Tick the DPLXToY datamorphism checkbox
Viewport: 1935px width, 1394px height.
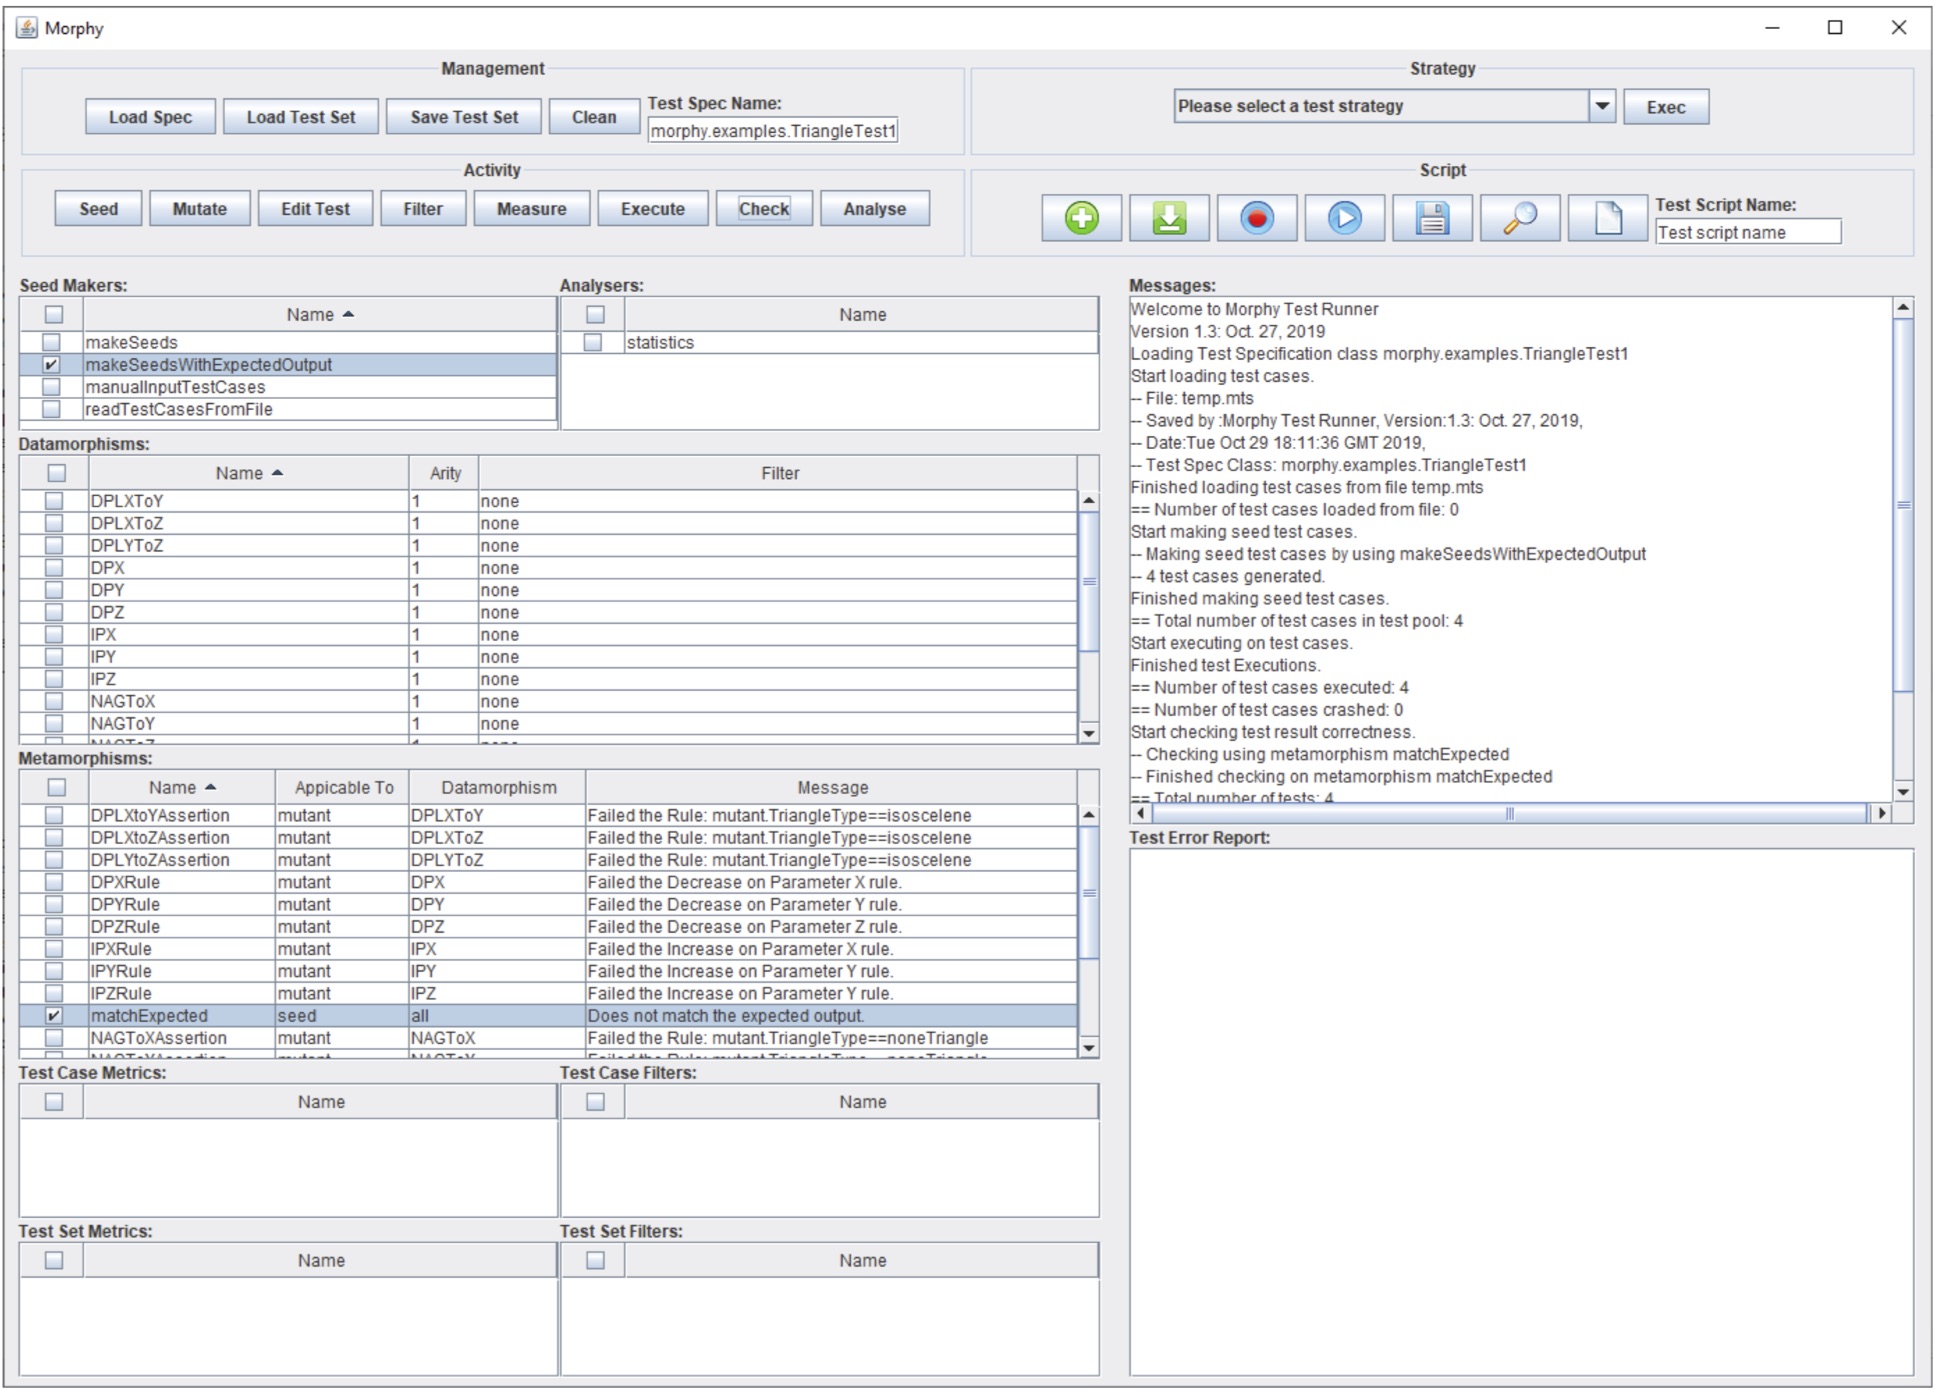tap(54, 501)
